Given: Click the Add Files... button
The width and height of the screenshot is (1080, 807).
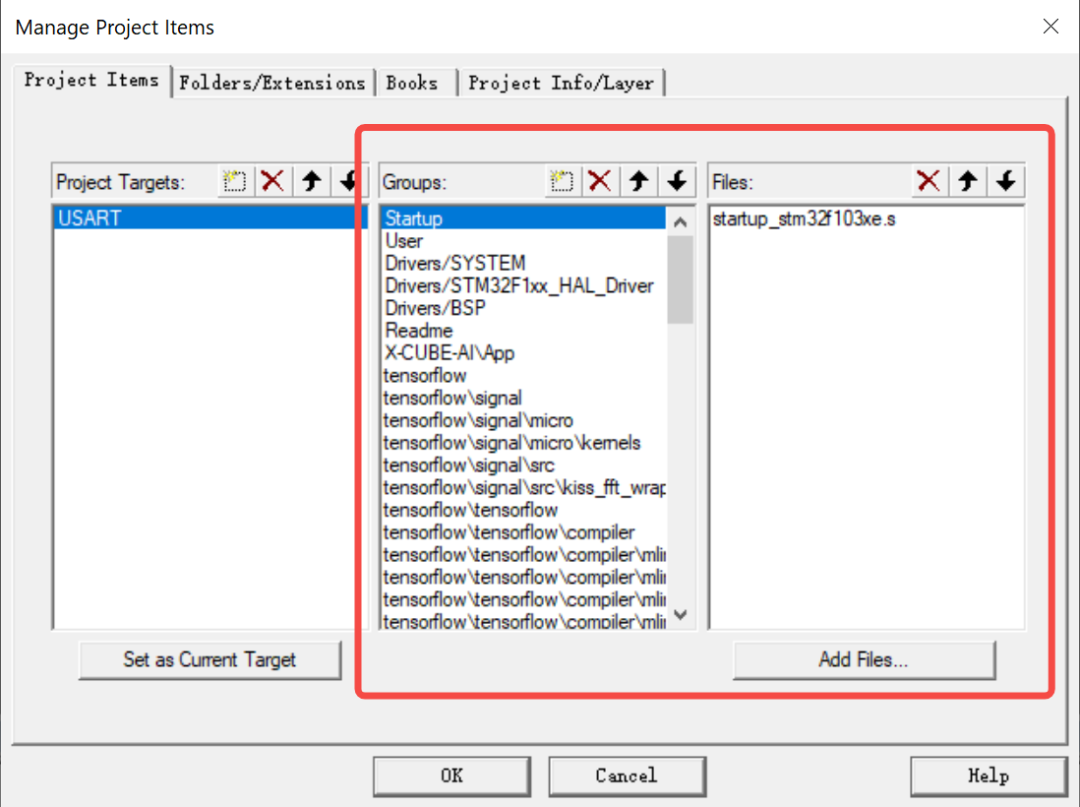Looking at the screenshot, I should click(x=864, y=660).
